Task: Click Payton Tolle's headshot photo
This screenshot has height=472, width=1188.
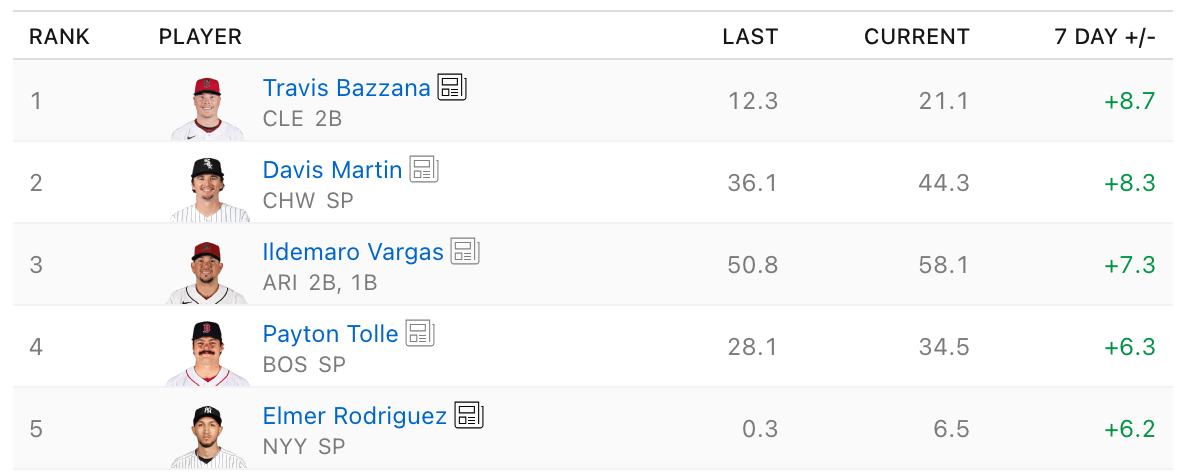Action: point(207,354)
